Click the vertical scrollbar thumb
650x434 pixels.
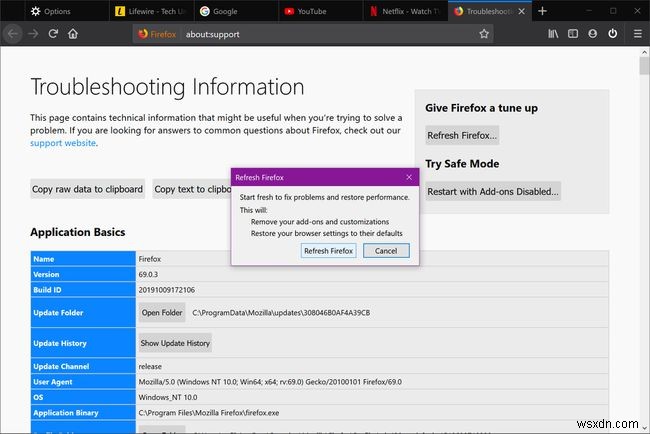click(x=644, y=65)
